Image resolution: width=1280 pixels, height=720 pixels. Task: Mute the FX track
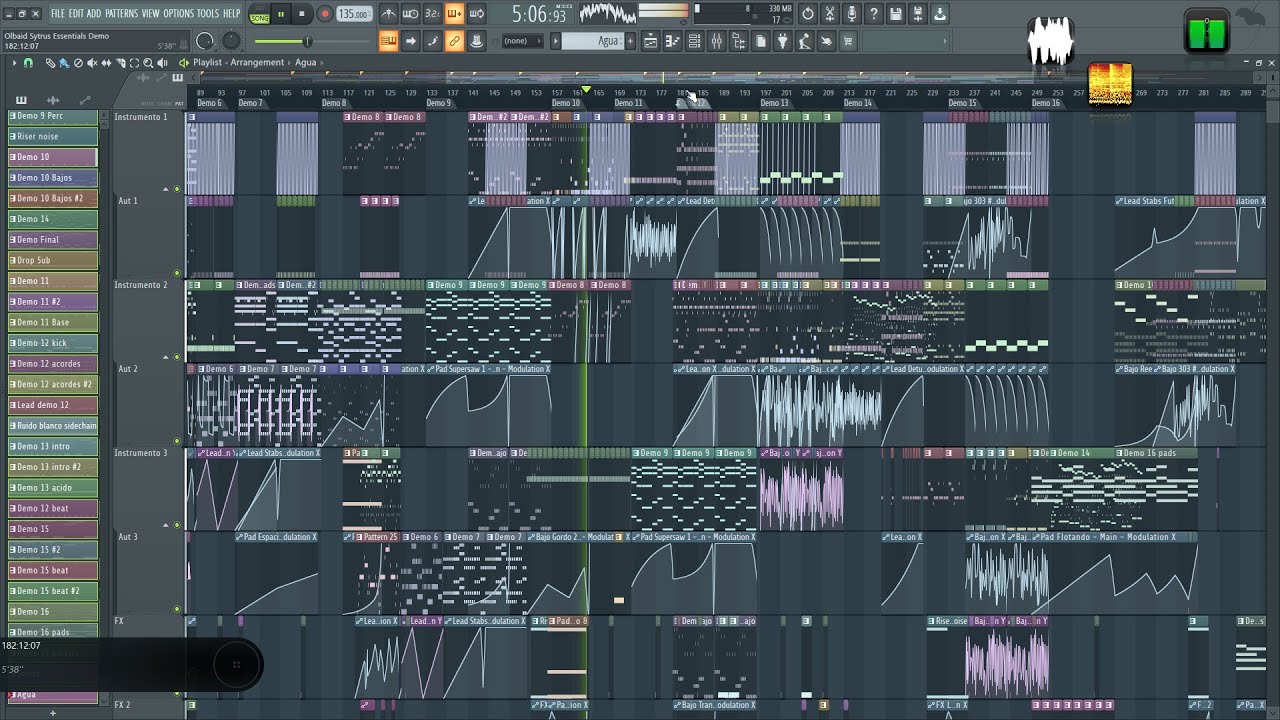(x=178, y=692)
